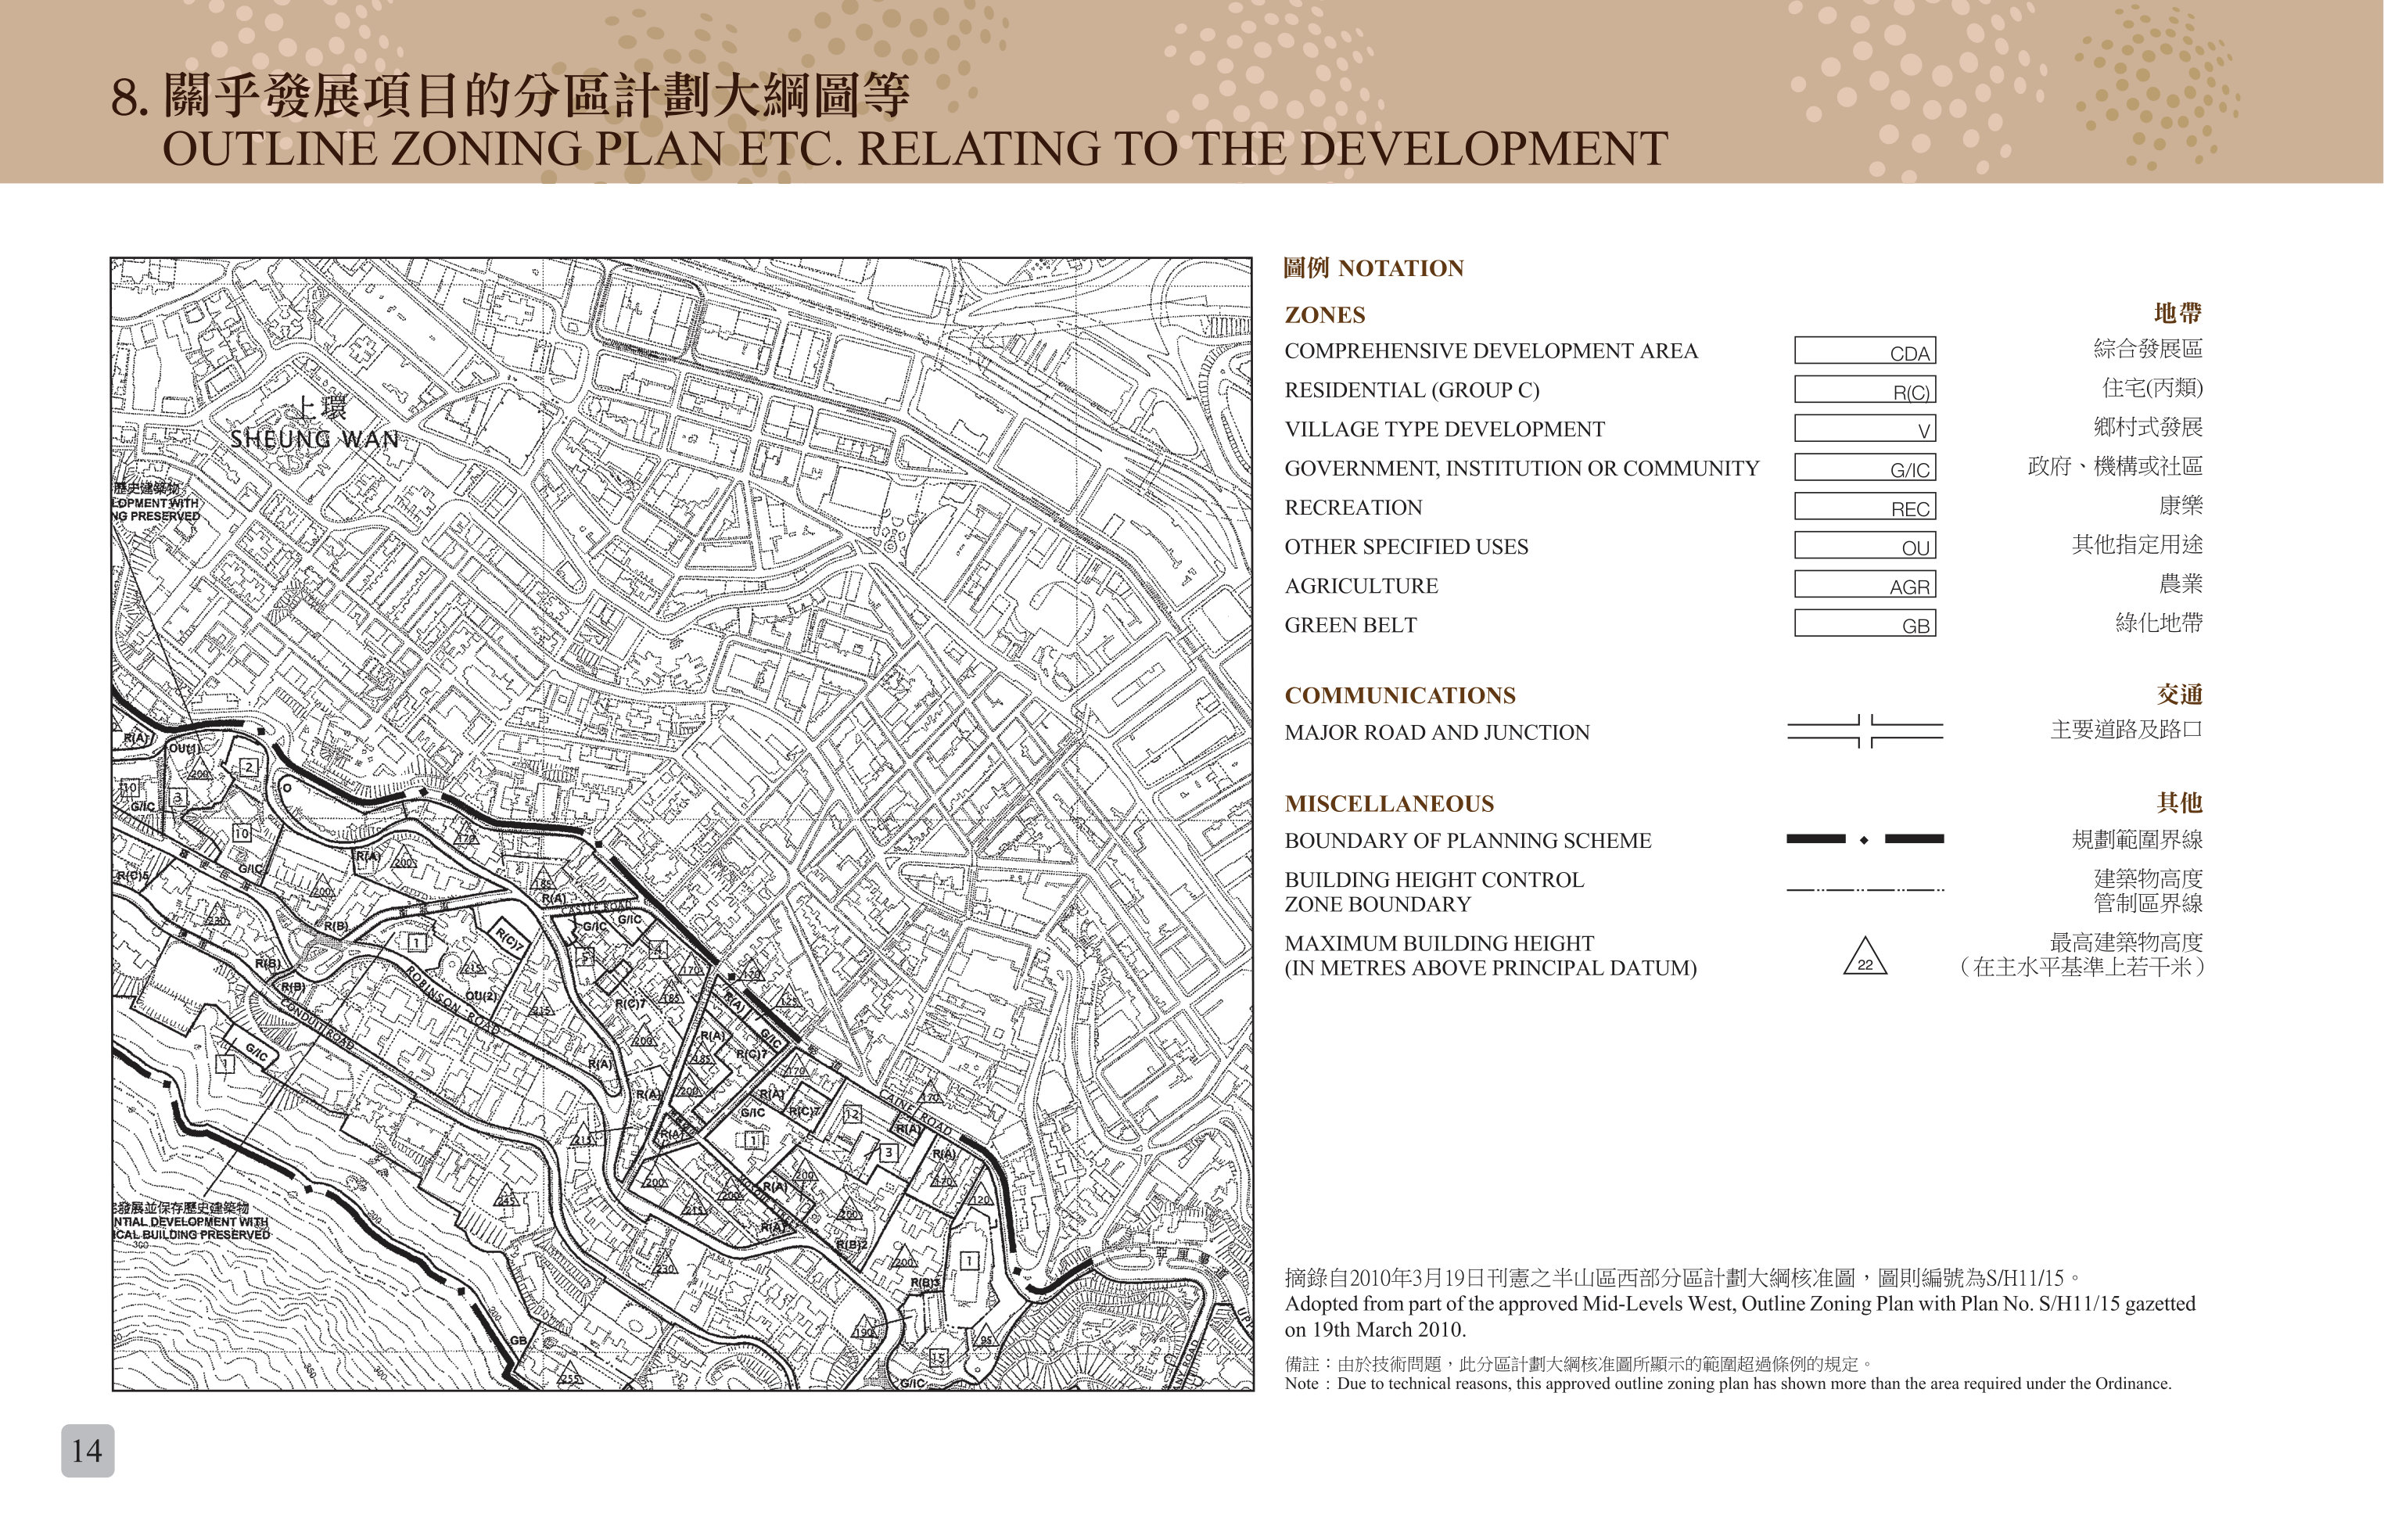Viewport: 2384px width, 1540px height.
Task: Select the G/IC legend box in the notation
Action: pos(1865,467)
